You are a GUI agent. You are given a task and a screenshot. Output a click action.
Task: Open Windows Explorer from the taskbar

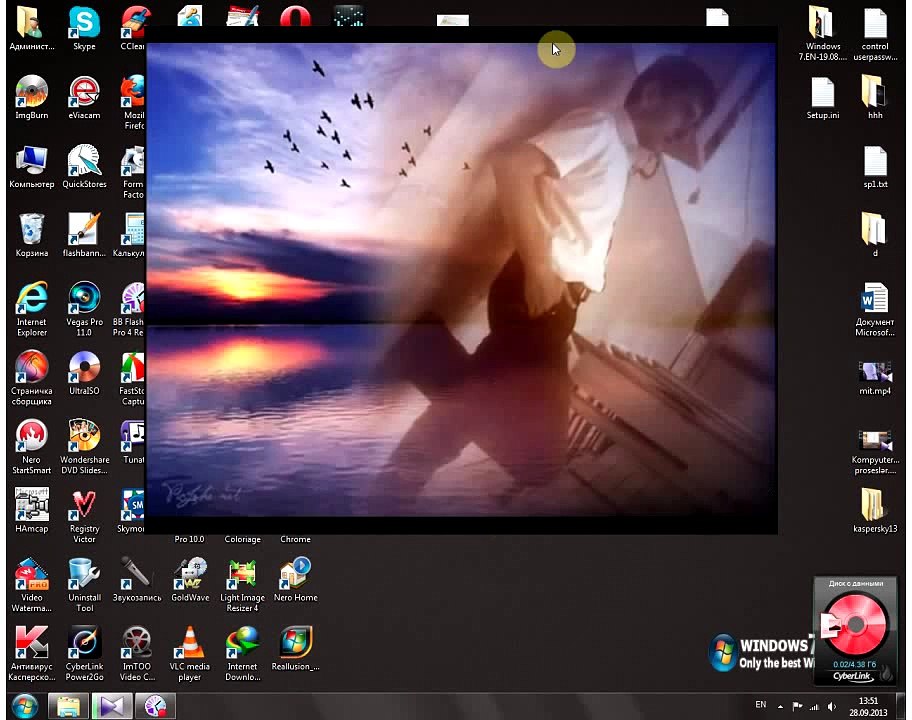(x=68, y=706)
